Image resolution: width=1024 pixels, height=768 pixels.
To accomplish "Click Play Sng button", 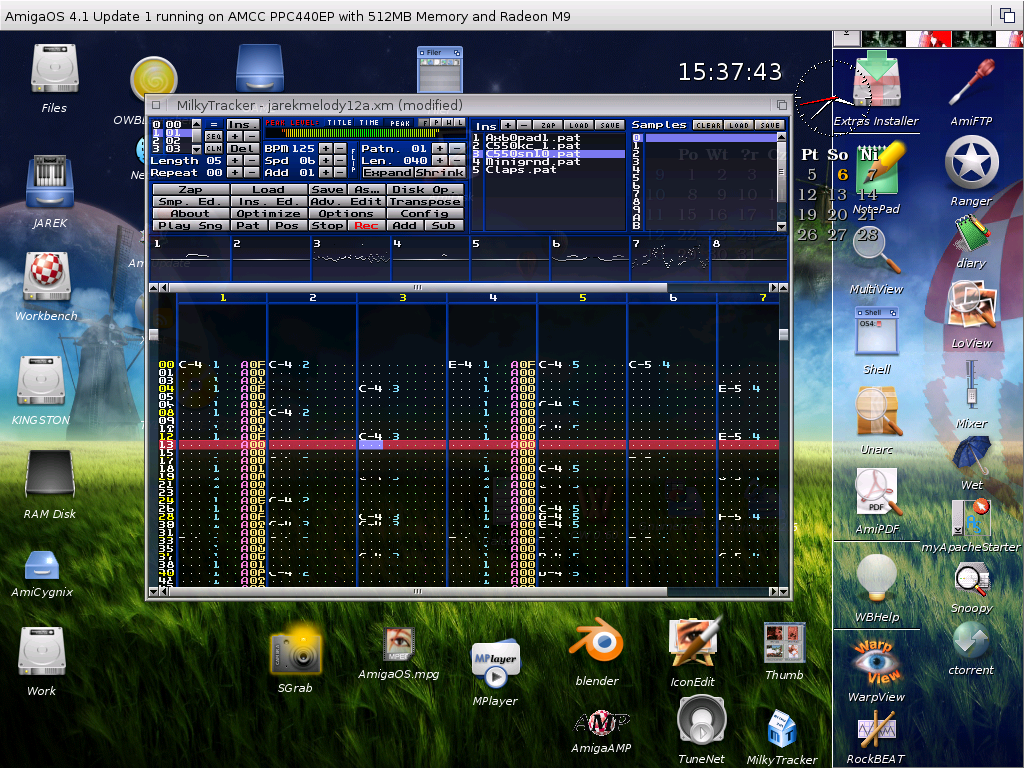I will pos(191,225).
